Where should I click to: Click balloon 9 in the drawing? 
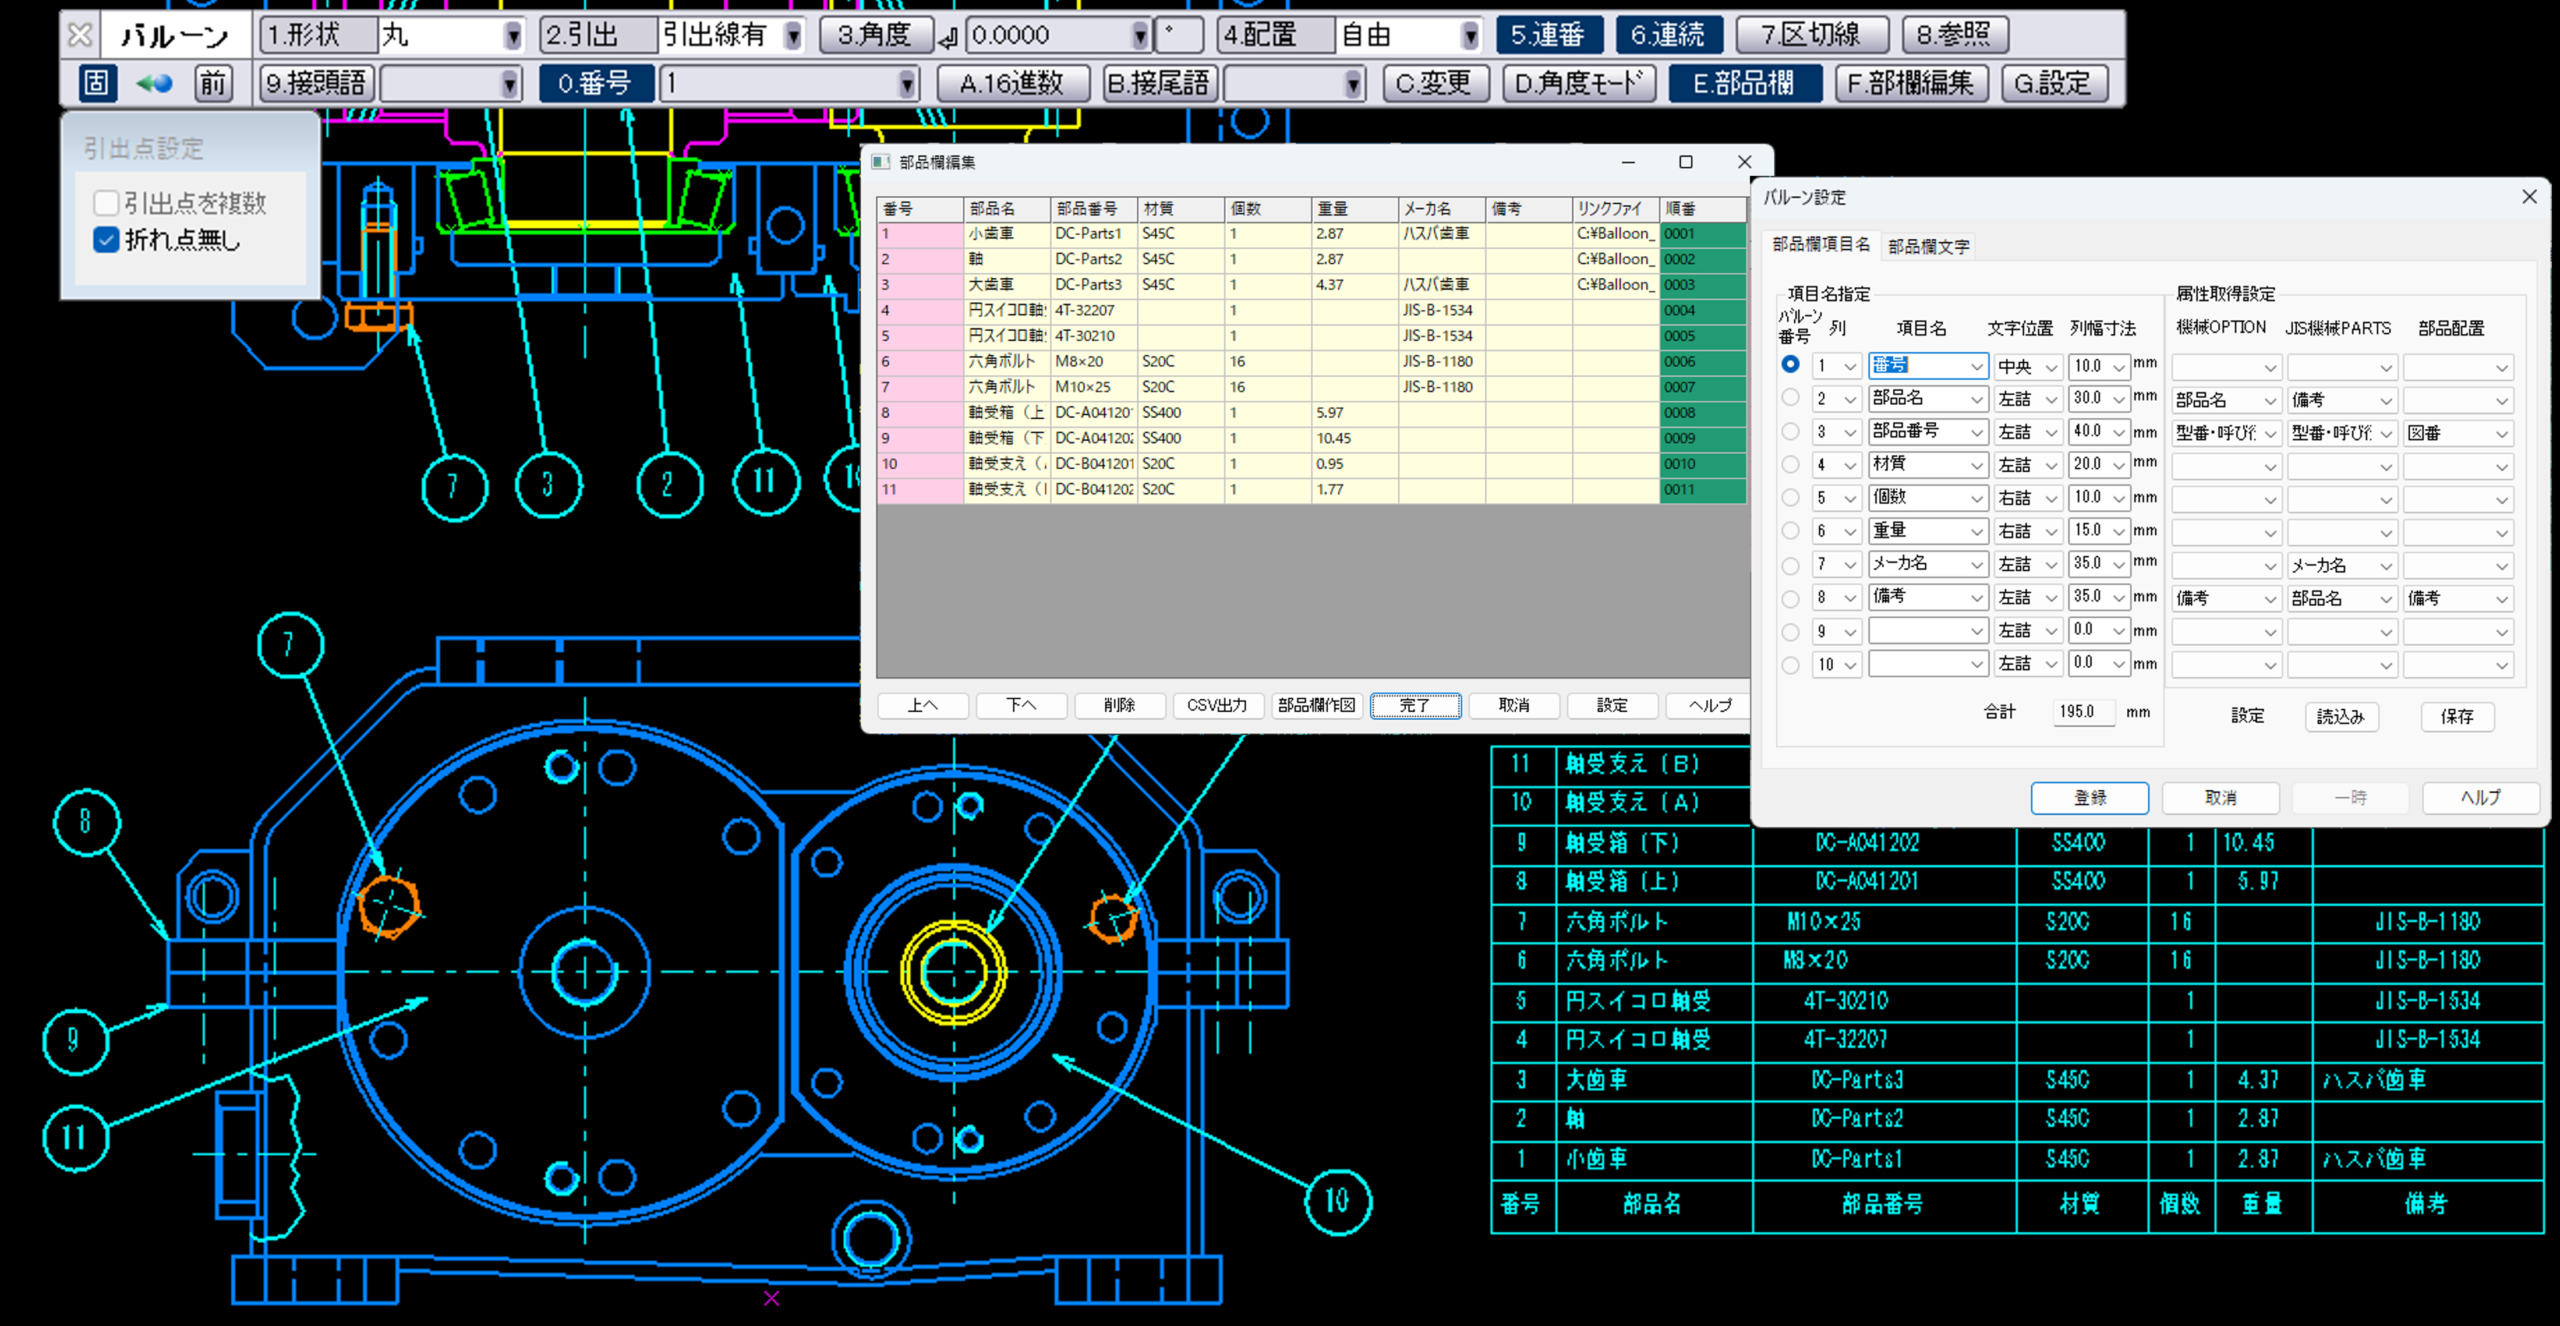pyautogui.click(x=74, y=1040)
